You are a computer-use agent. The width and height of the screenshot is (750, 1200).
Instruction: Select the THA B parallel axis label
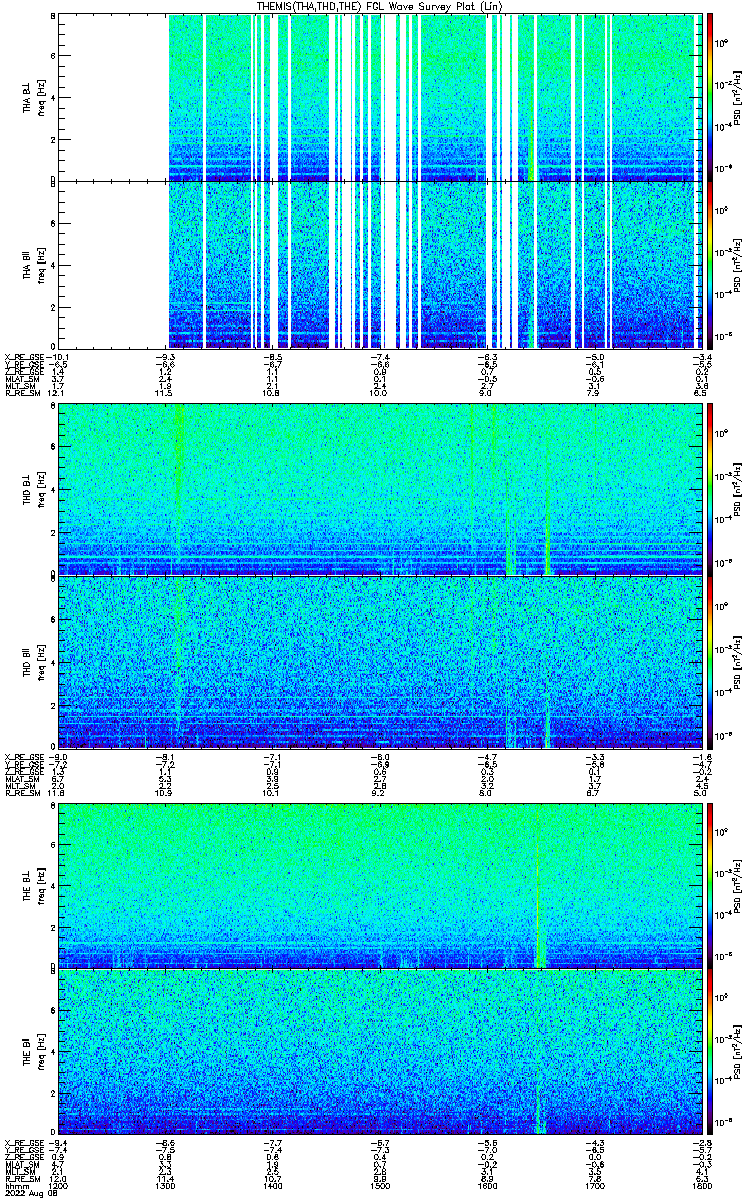click(26, 264)
